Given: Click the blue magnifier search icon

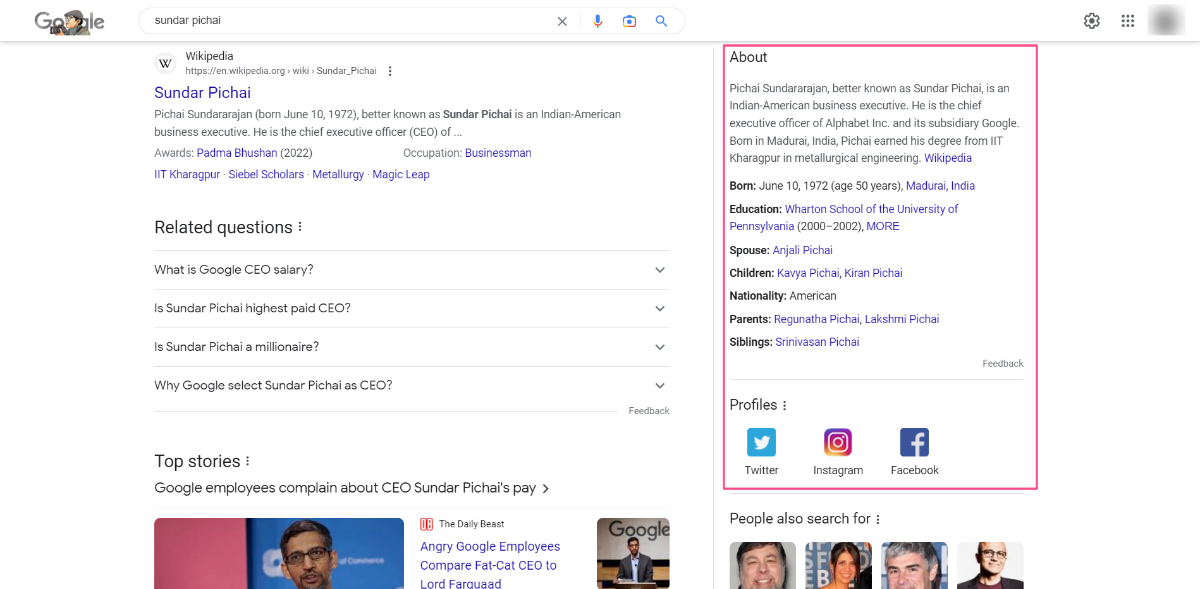Looking at the screenshot, I should 661,21.
